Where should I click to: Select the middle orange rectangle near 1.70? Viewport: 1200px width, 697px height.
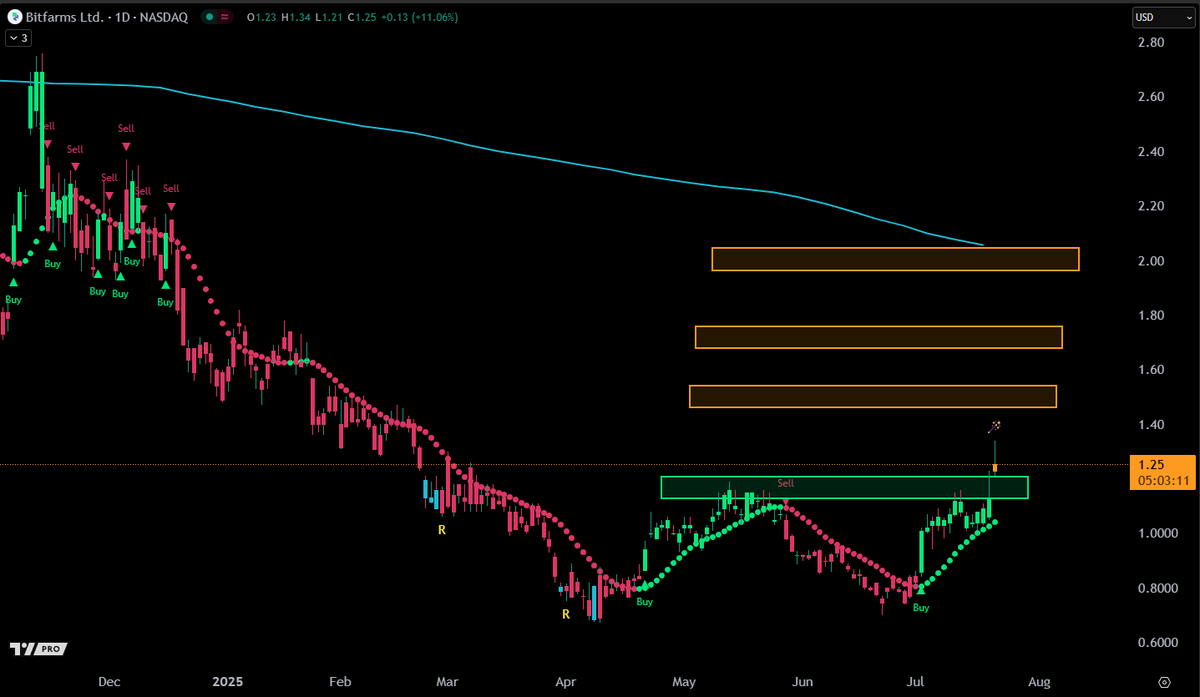tap(878, 337)
